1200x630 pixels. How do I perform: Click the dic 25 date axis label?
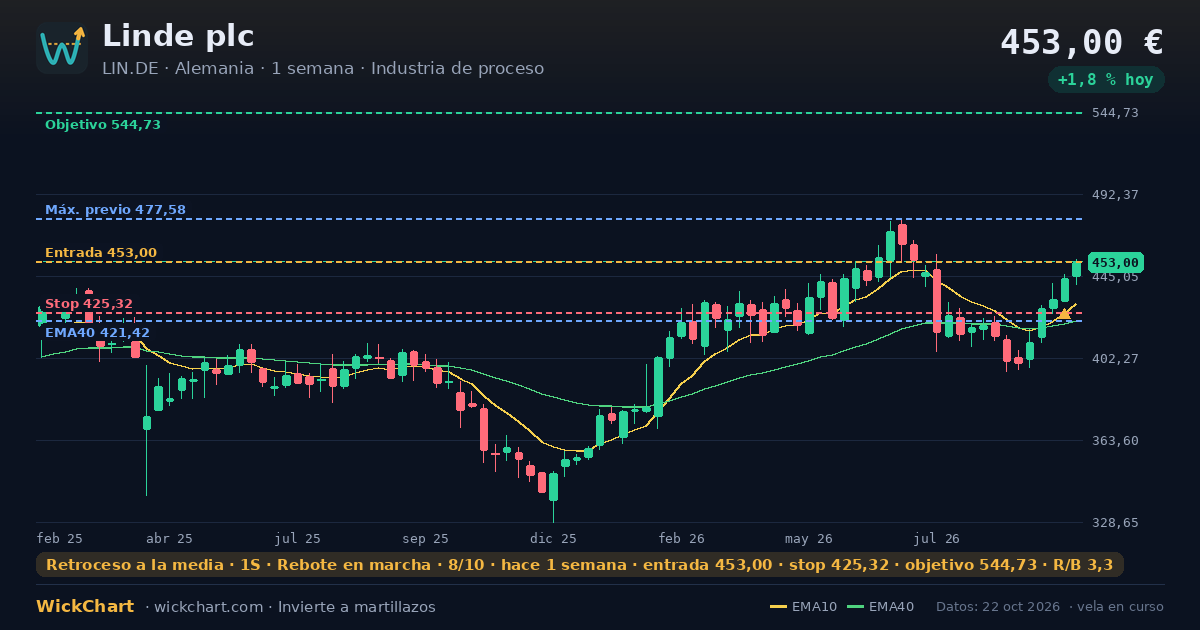point(553,538)
